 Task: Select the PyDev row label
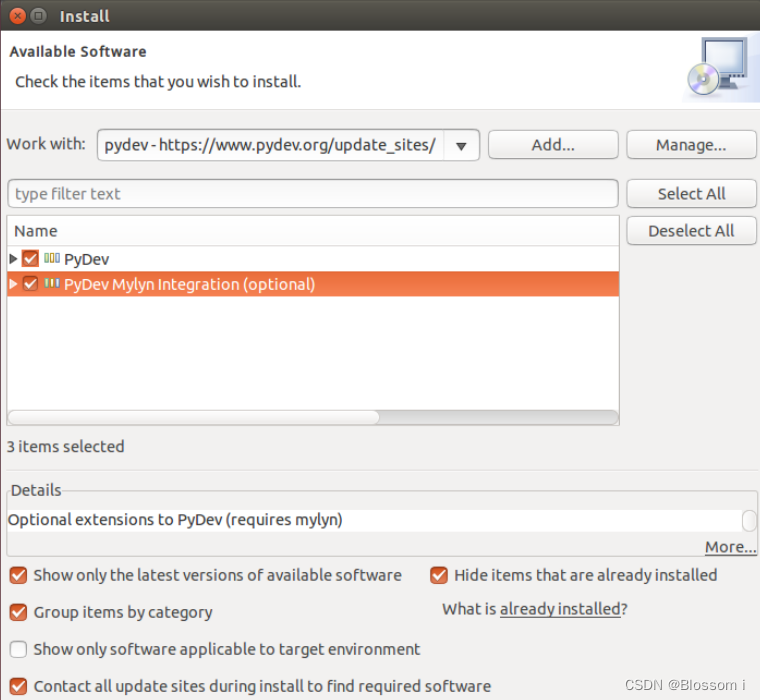[87, 259]
